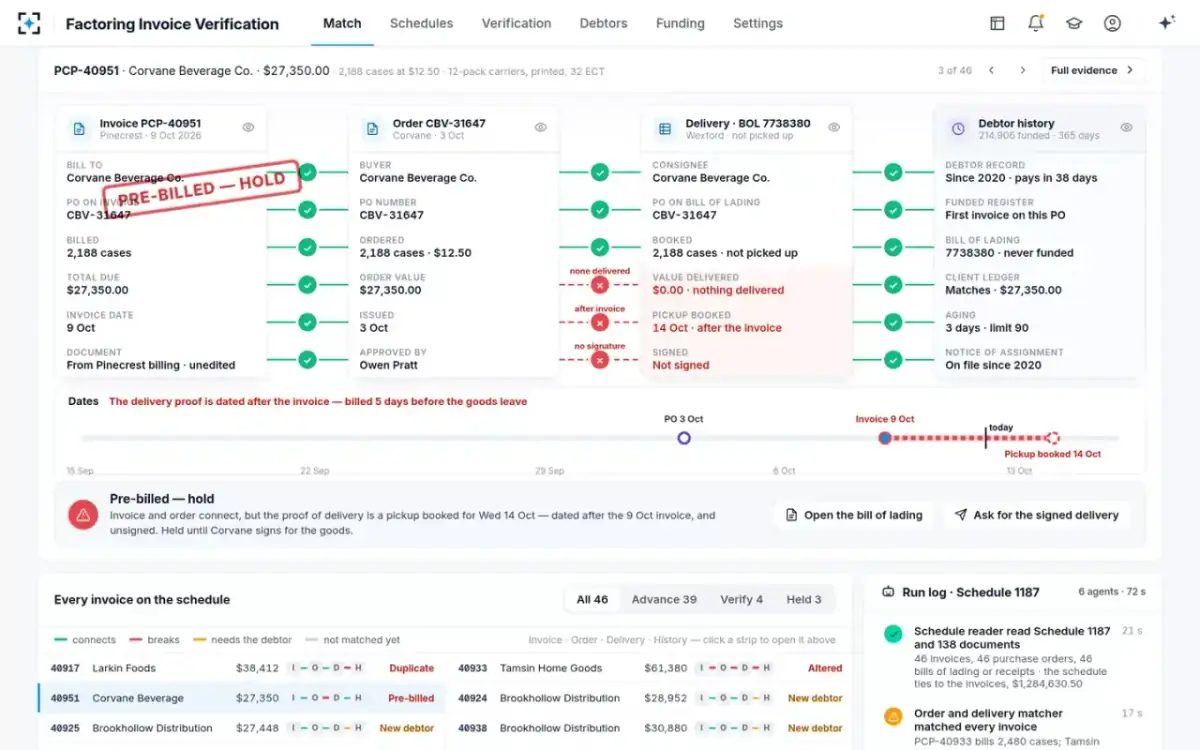This screenshot has width=1200, height=750.
Task: Click the 'none delivered' red X marker
Action: [x=600, y=285]
